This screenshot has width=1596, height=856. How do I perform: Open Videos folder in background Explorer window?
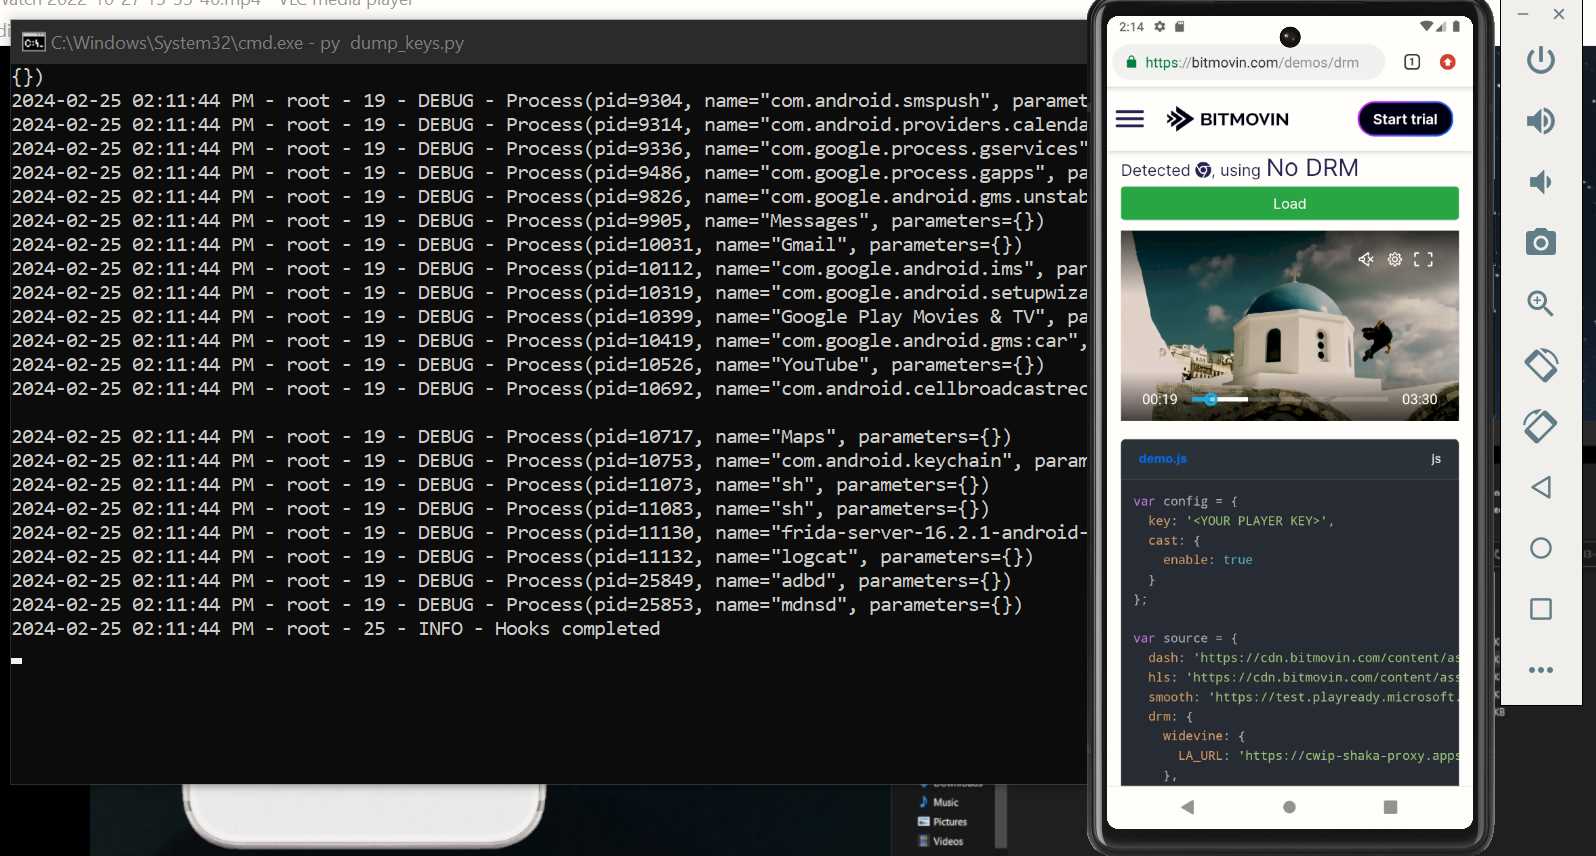940,841
